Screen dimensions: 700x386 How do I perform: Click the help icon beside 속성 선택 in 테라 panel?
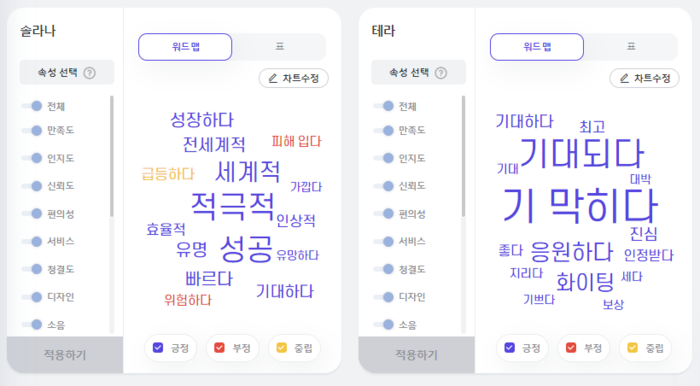coord(441,73)
